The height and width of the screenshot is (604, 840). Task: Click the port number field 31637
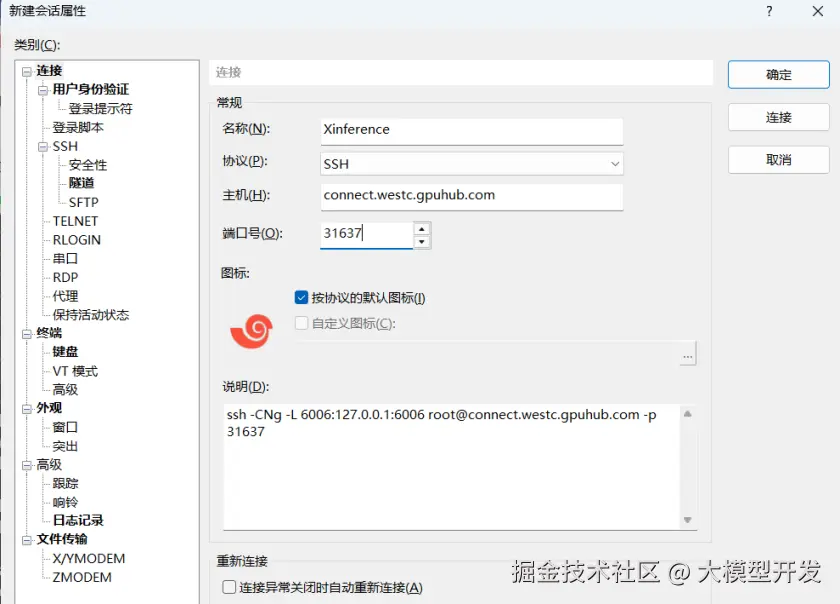click(x=366, y=235)
